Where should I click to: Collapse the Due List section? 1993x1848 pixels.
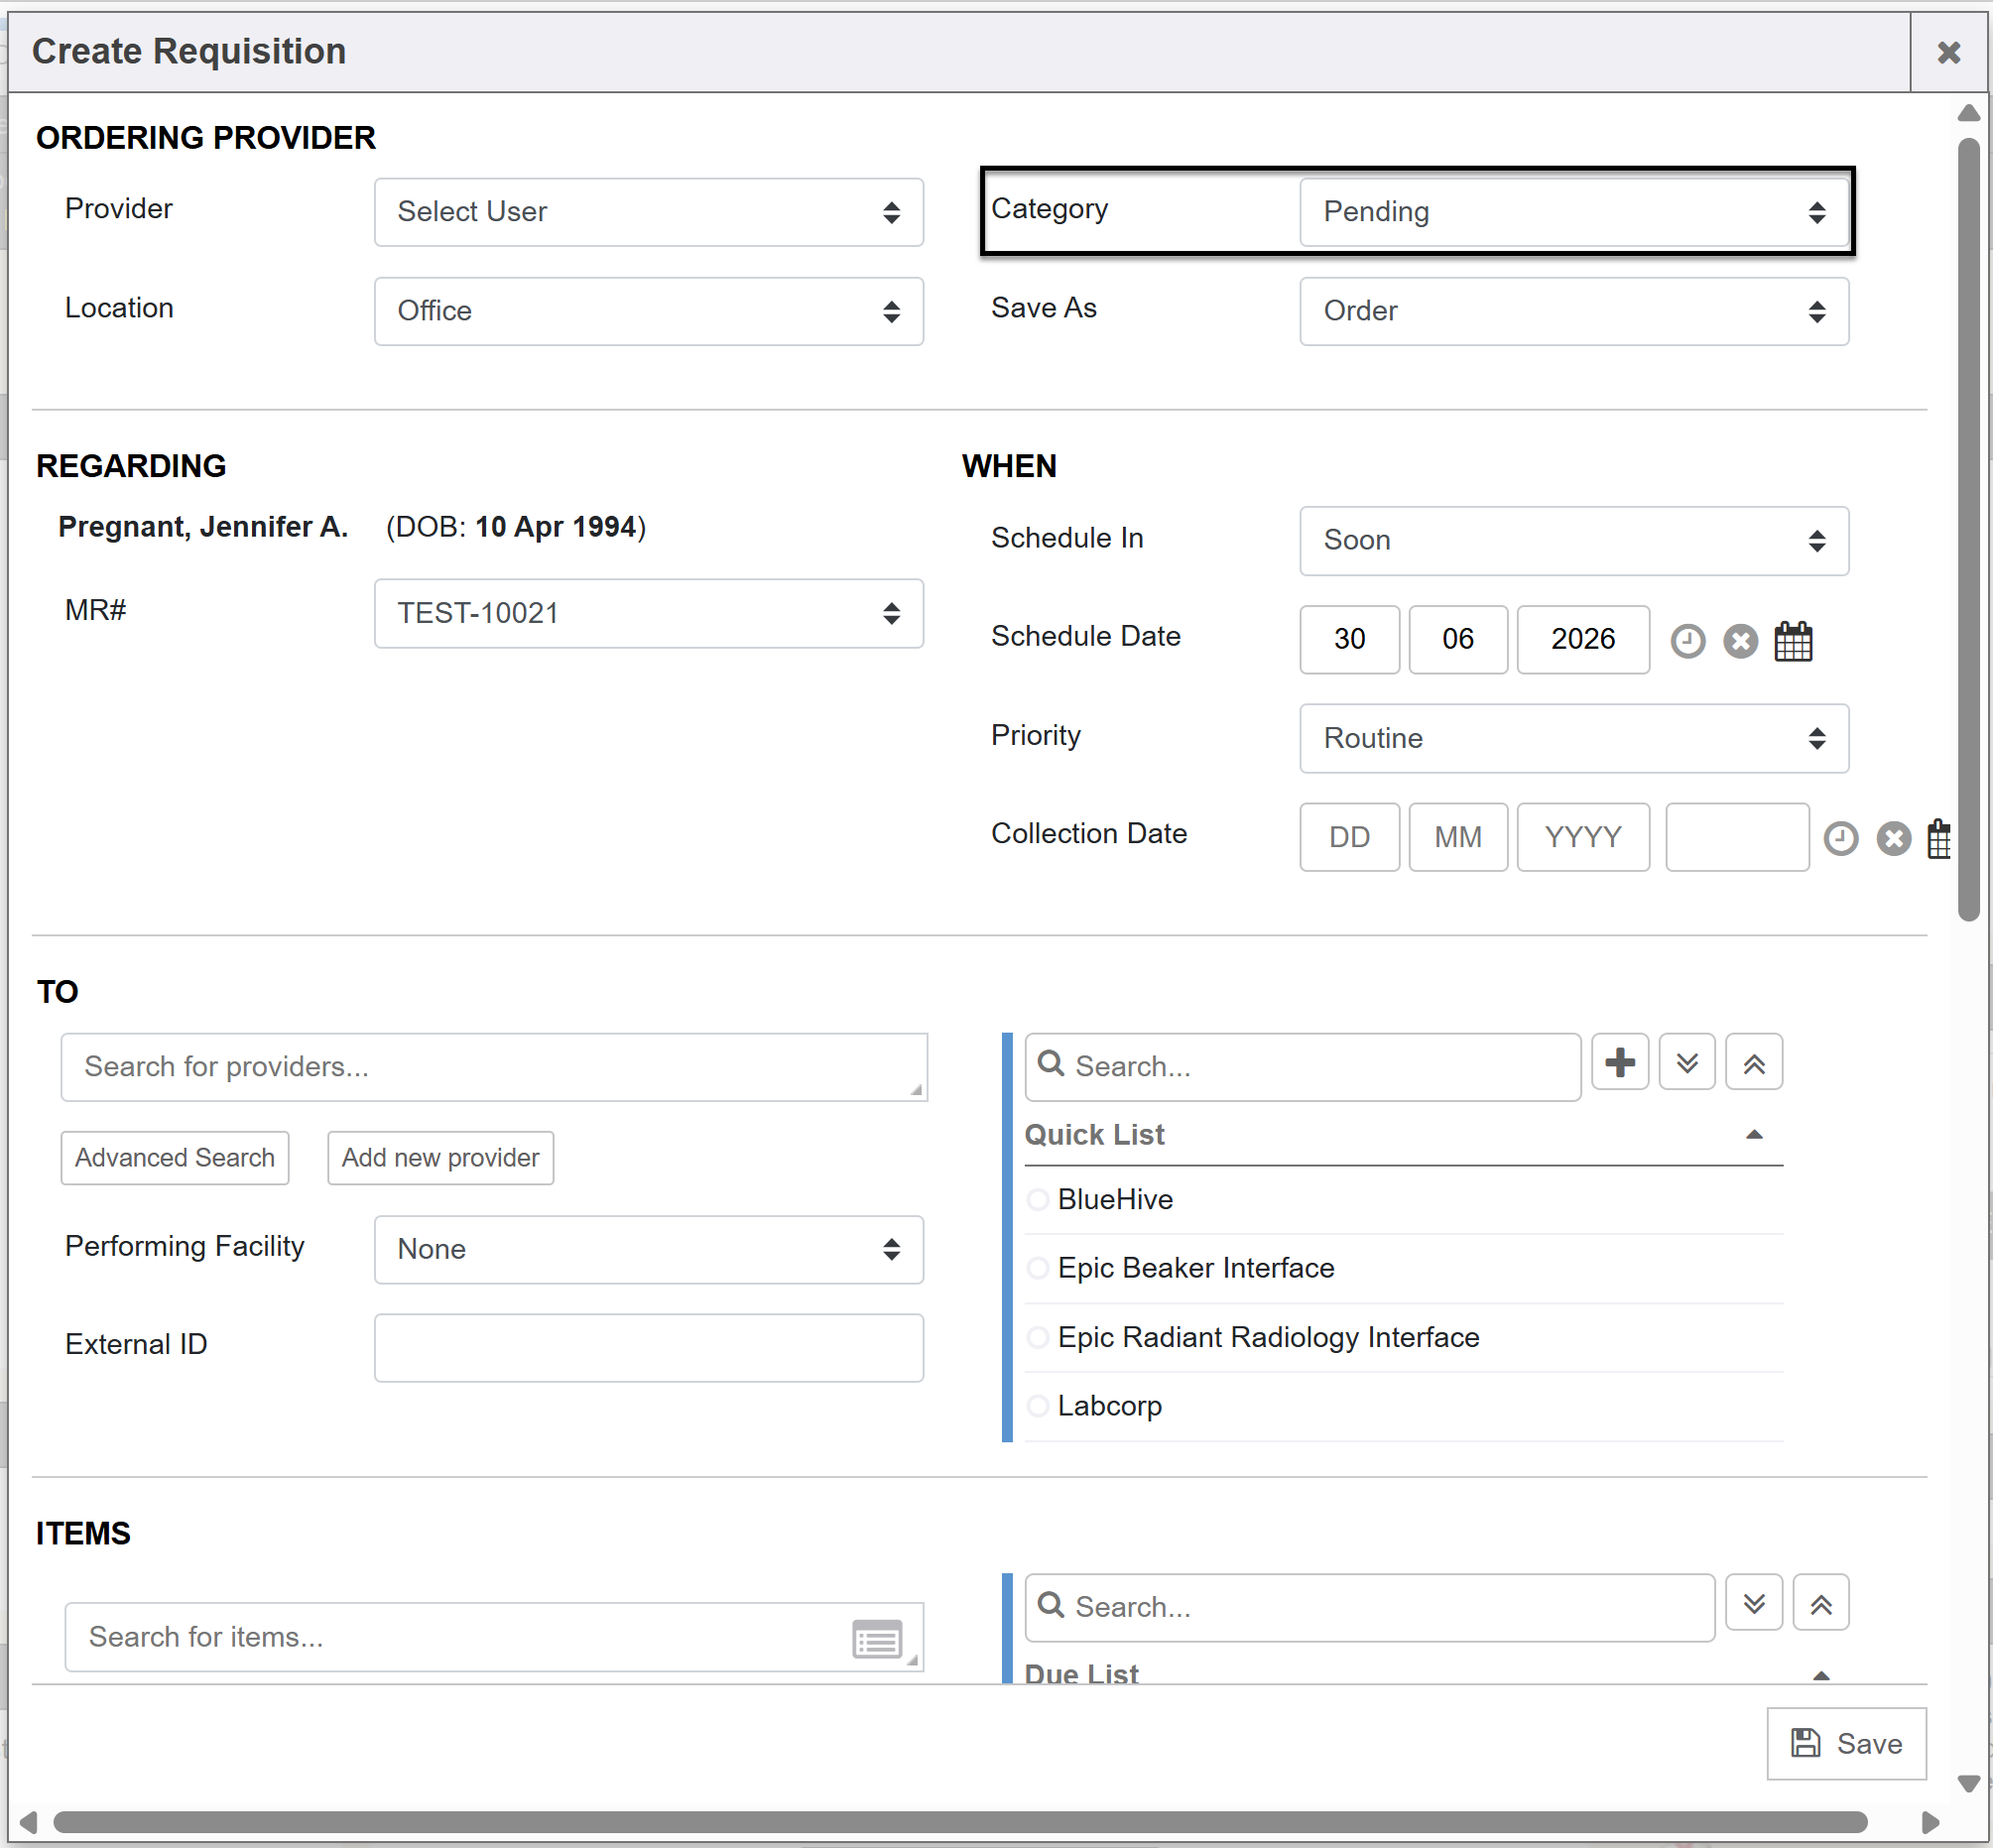1821,1675
